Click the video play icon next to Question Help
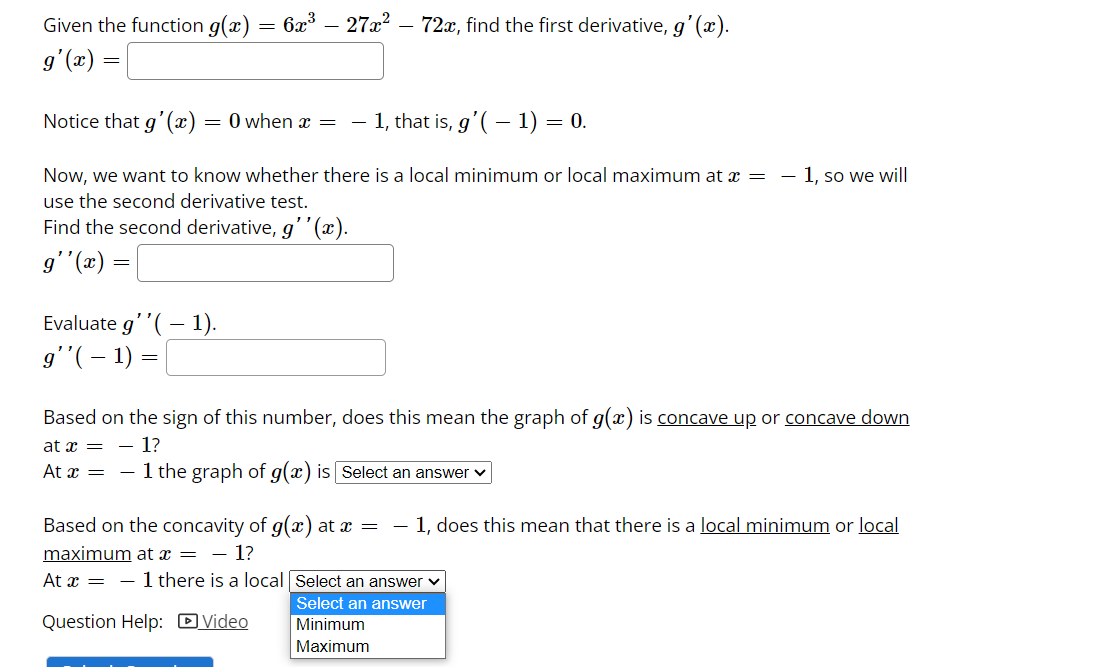Viewport: 1110px width, 667px height. tap(186, 621)
